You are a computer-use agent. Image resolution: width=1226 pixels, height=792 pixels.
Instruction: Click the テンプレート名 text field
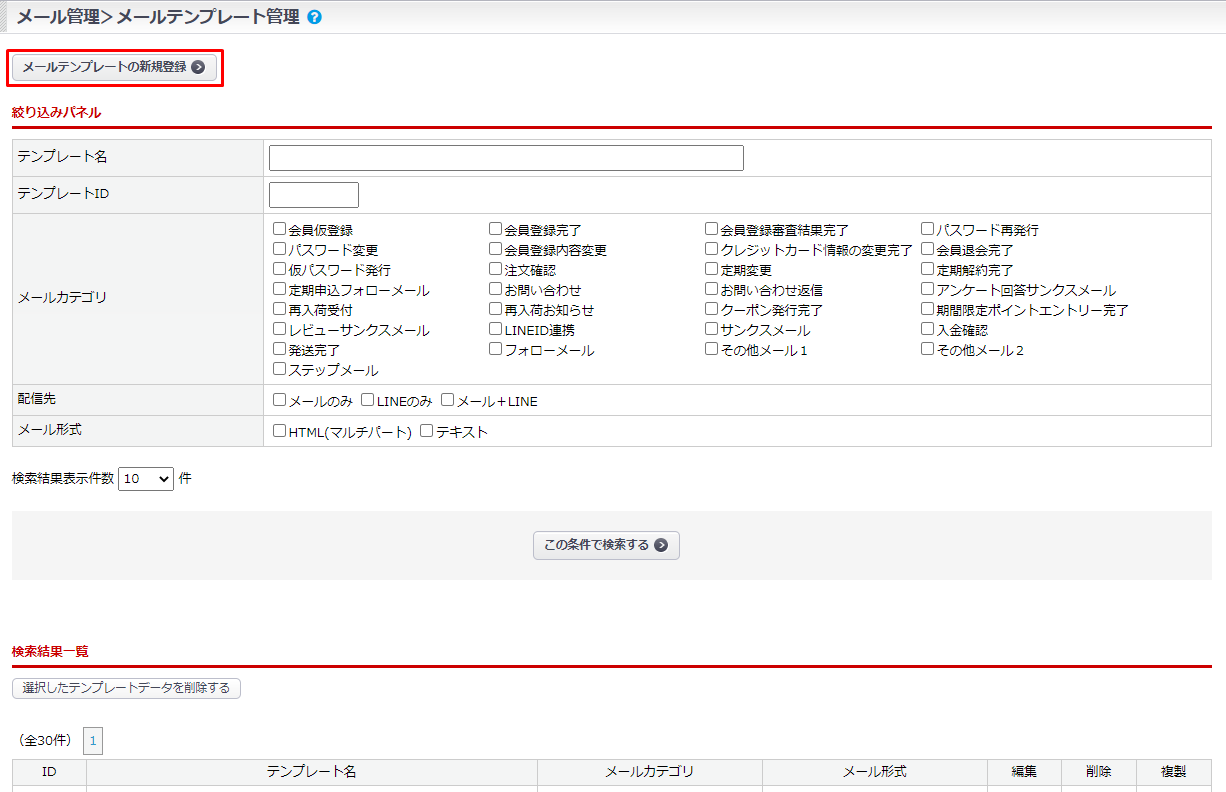point(506,158)
